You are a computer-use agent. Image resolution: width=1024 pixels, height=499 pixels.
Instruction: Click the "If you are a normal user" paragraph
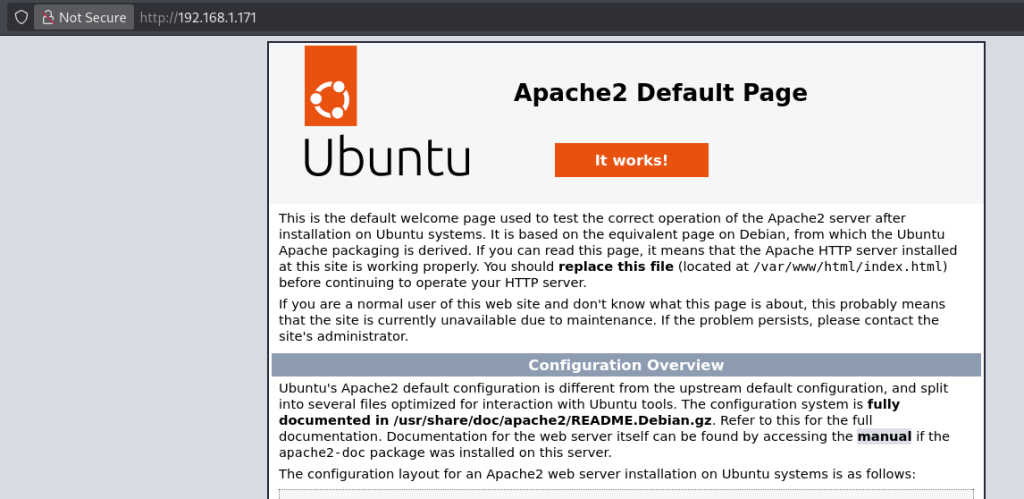tap(610, 304)
